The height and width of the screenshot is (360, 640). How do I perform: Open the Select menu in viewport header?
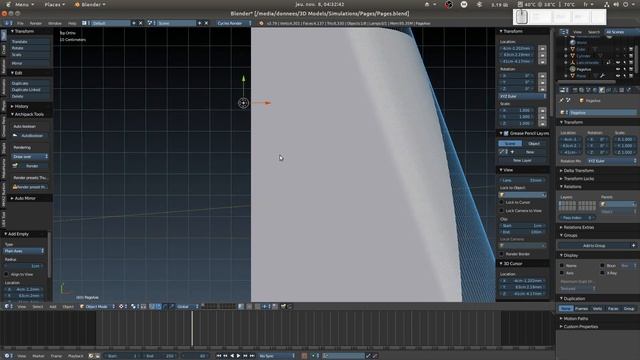[x=37, y=306]
